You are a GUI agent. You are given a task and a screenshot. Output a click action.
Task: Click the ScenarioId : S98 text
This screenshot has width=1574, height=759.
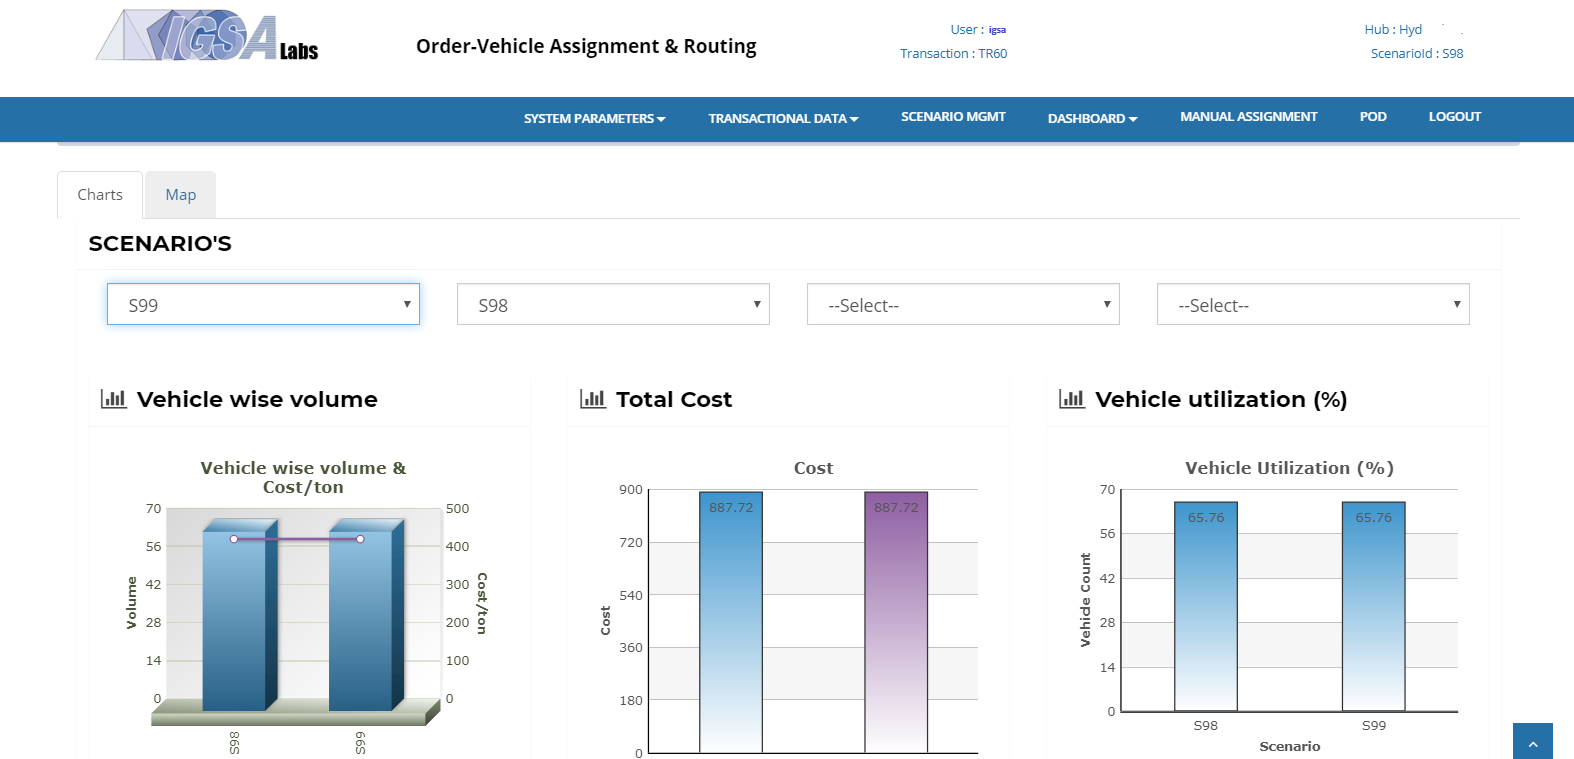click(x=1417, y=54)
